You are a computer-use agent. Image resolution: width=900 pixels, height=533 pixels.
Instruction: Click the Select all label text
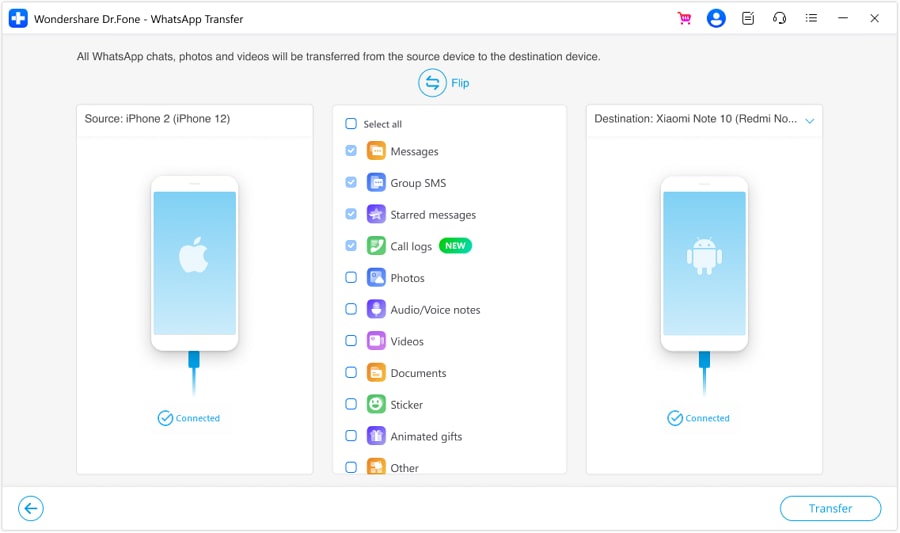pos(382,124)
